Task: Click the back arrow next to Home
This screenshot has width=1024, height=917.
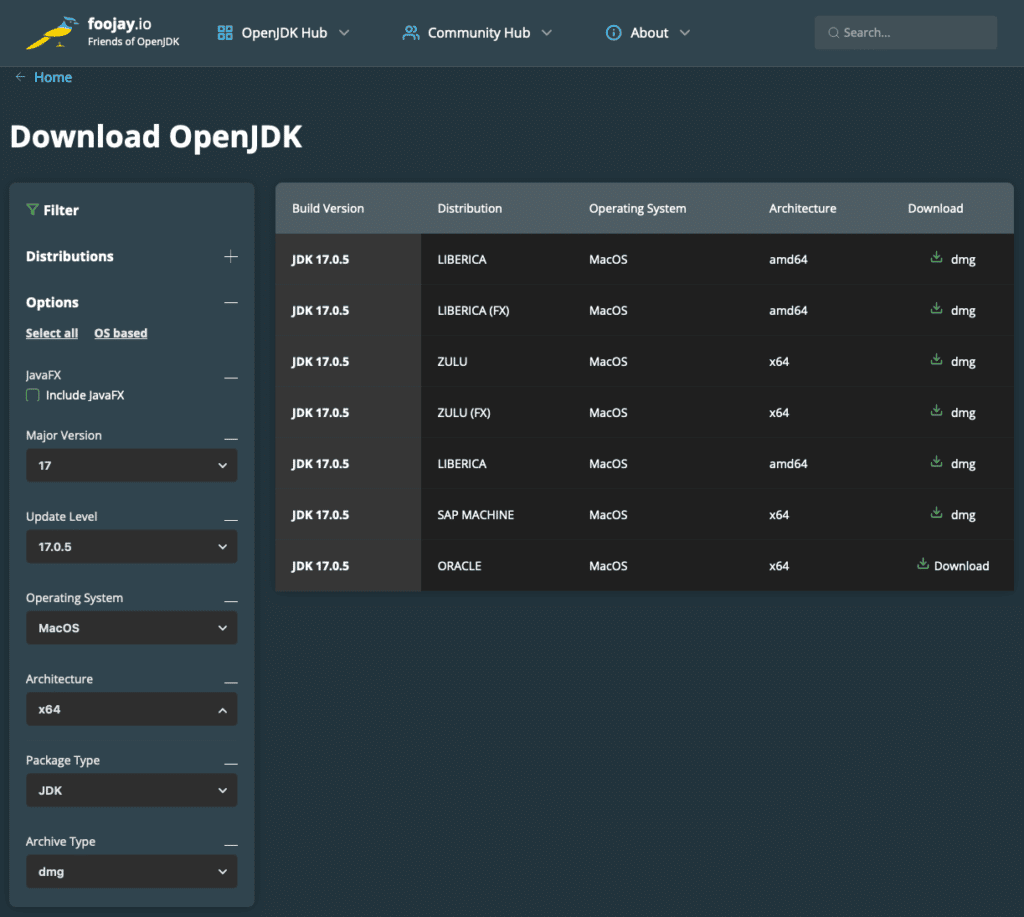Action: 20,77
